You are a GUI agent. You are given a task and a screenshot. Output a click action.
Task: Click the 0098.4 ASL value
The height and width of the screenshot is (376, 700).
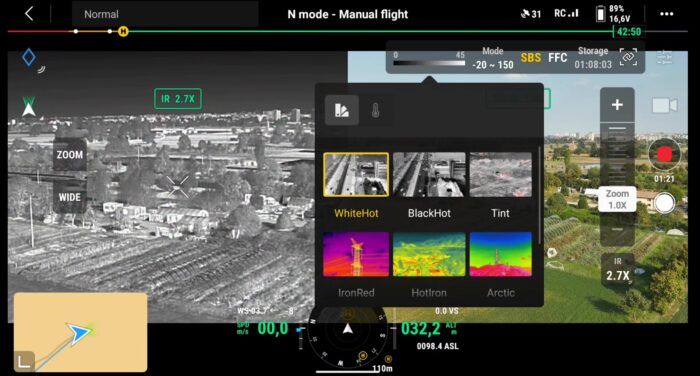[x=438, y=346]
